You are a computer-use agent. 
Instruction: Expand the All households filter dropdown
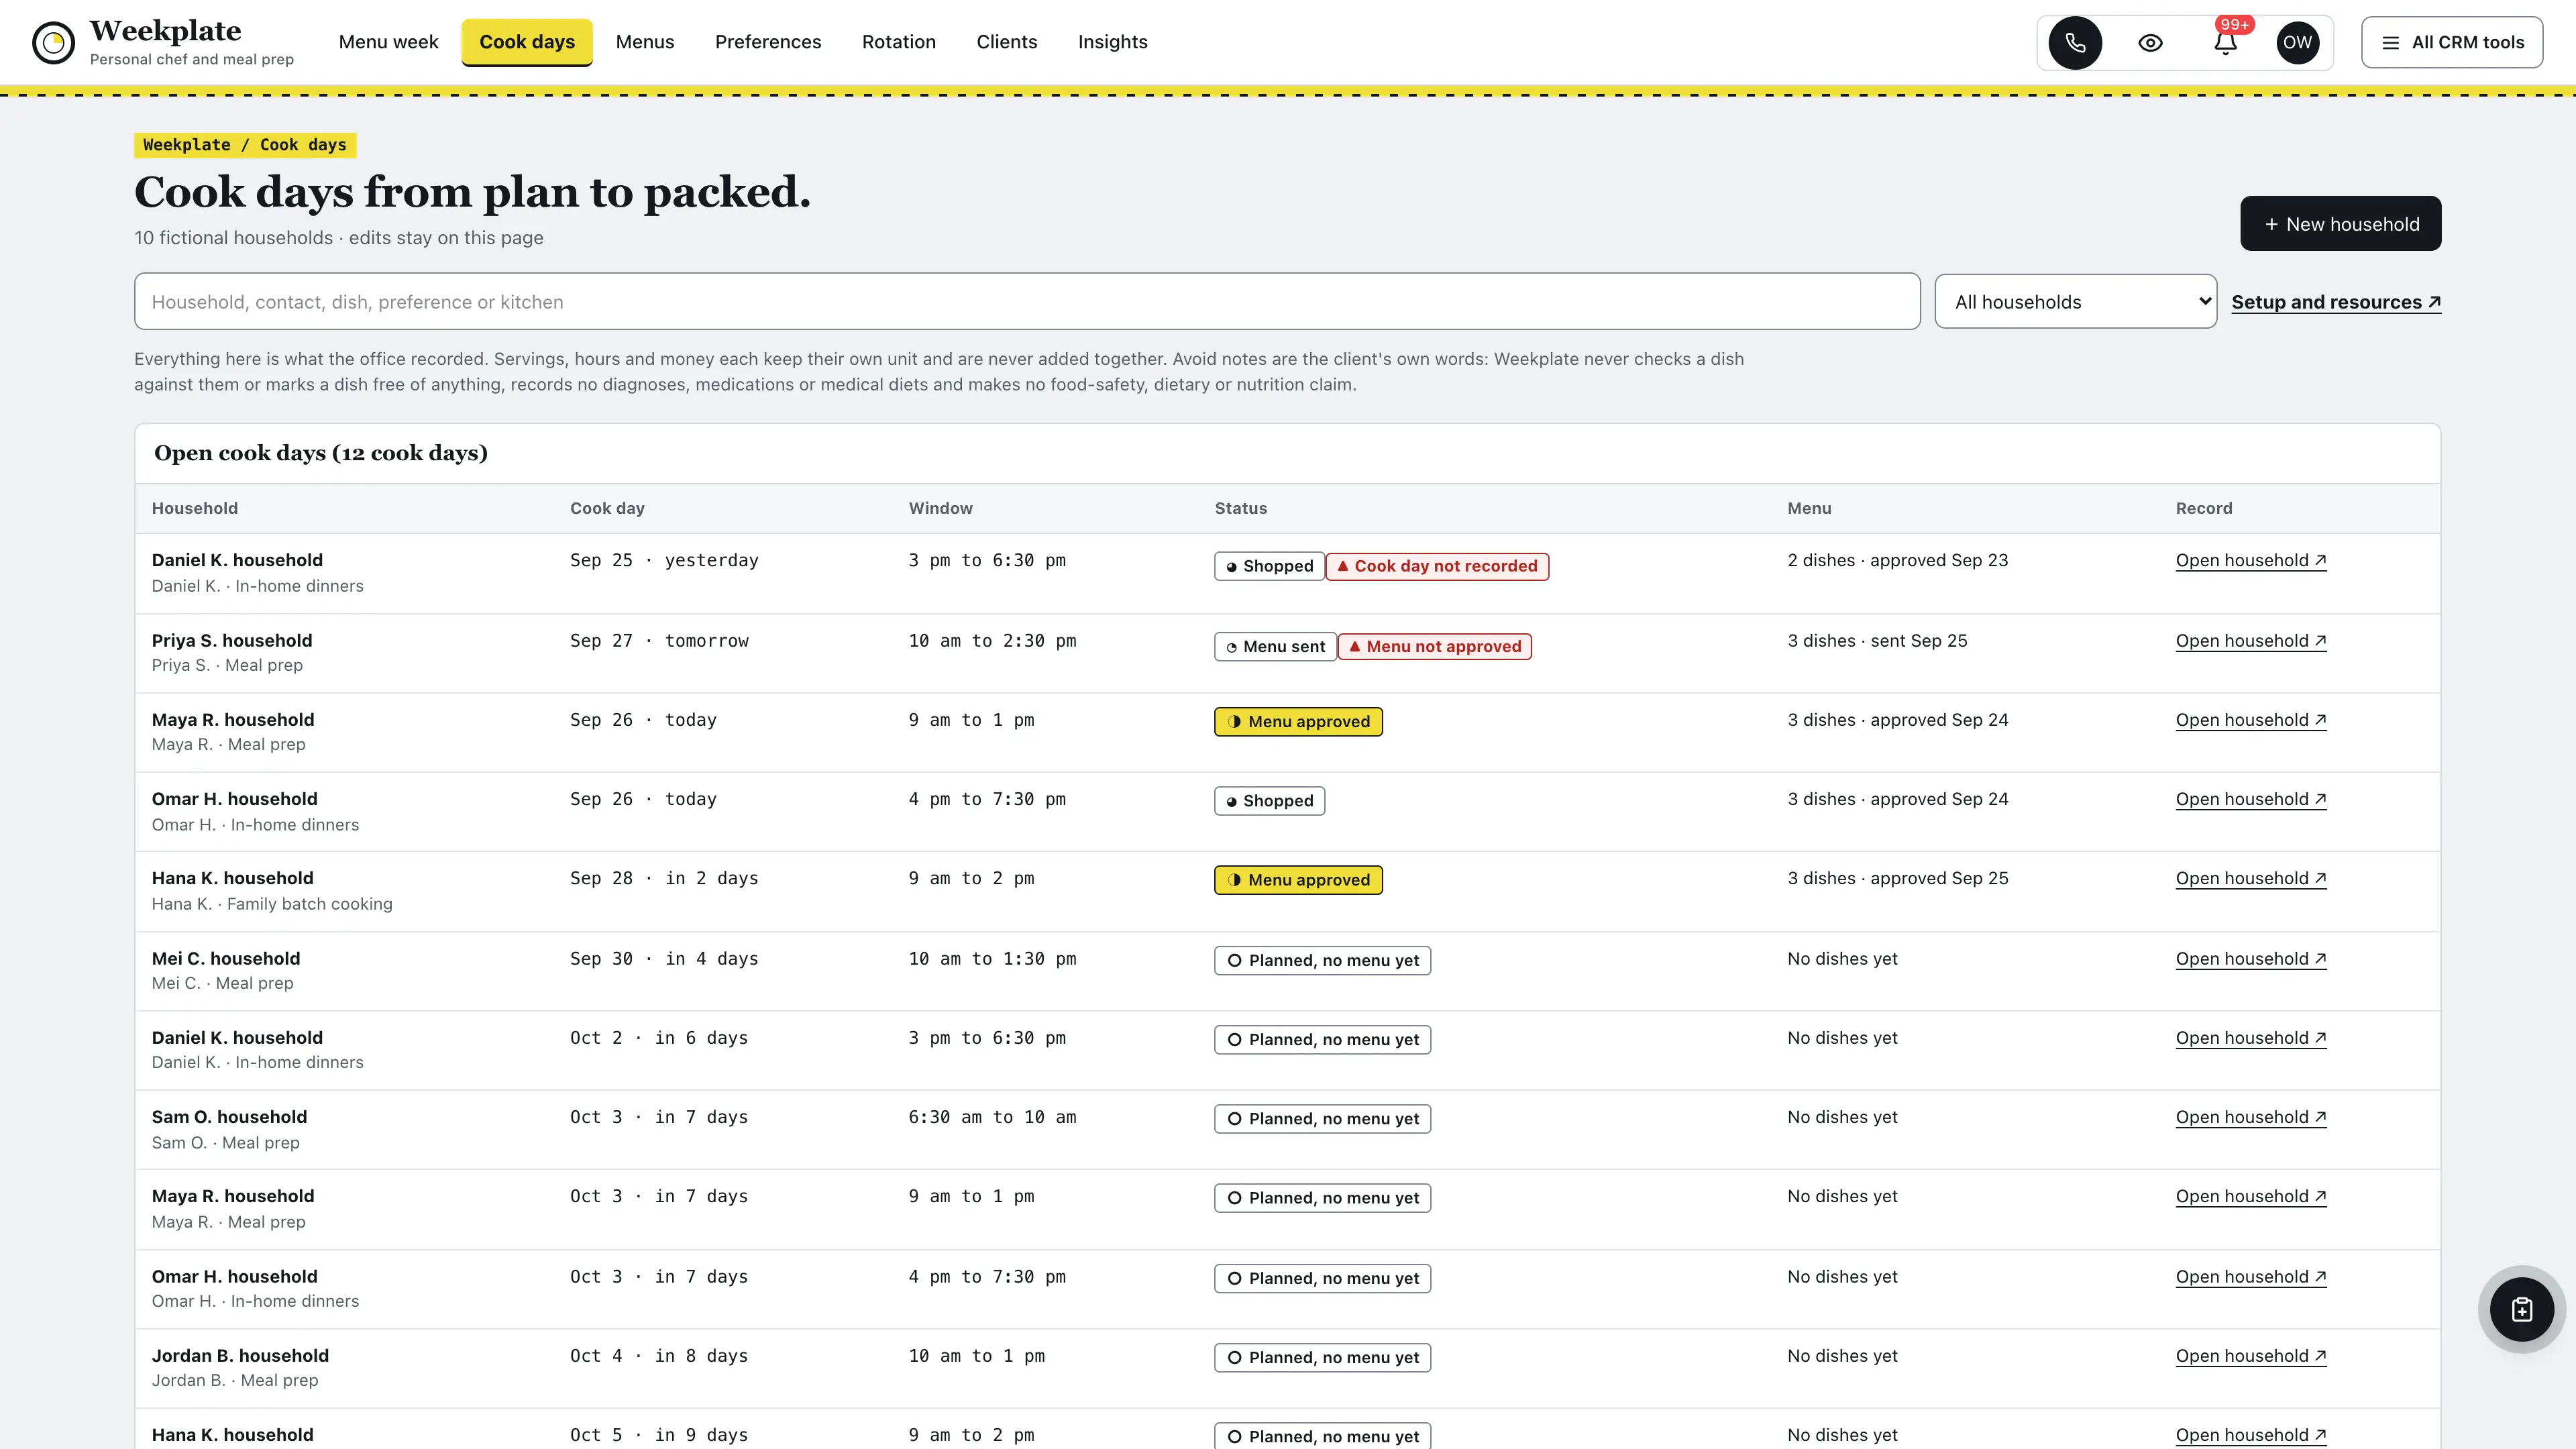(x=2075, y=302)
